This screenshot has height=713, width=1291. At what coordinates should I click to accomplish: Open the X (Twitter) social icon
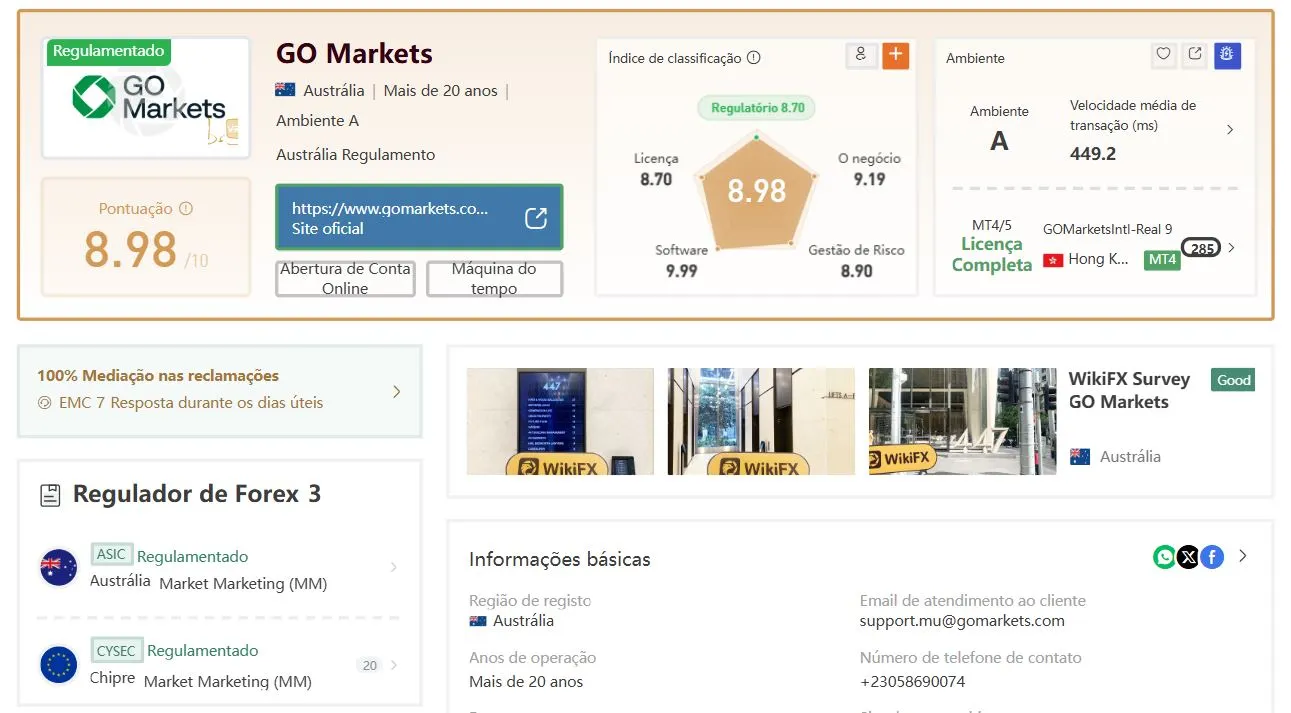click(1188, 557)
